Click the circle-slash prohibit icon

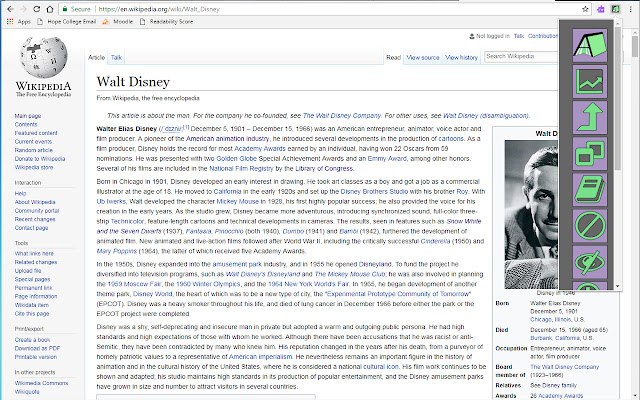click(589, 228)
